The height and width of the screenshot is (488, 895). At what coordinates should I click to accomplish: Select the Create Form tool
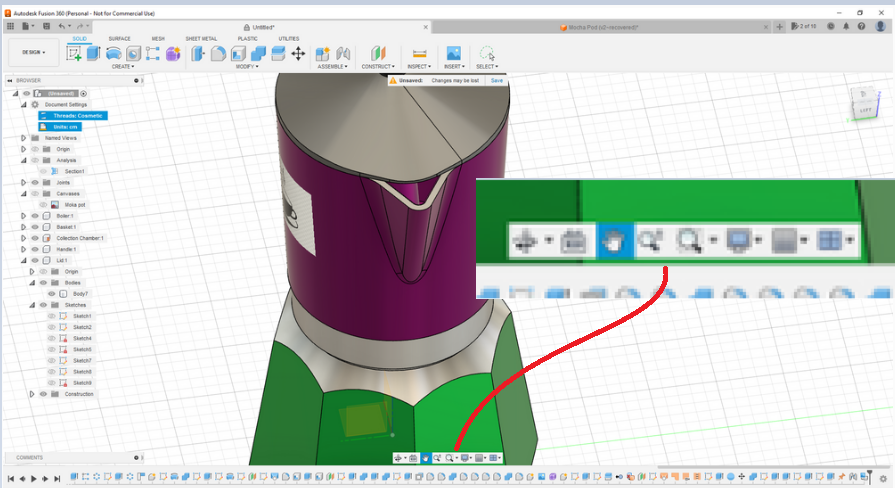point(173,54)
